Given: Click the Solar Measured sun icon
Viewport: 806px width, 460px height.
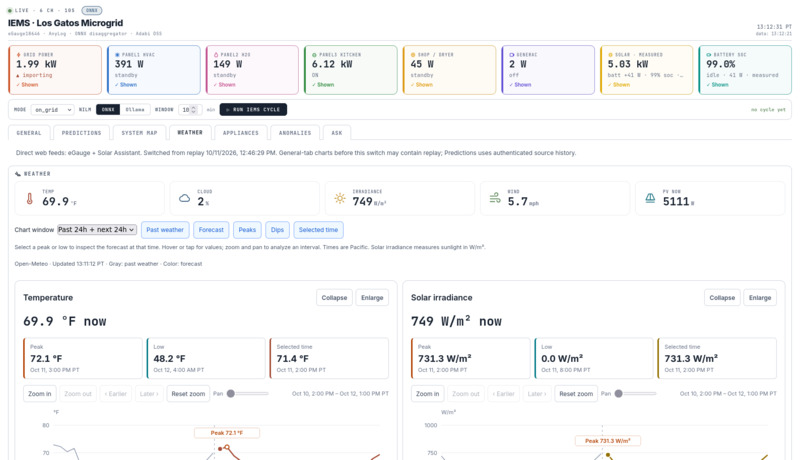Looking at the screenshot, I should 611,54.
